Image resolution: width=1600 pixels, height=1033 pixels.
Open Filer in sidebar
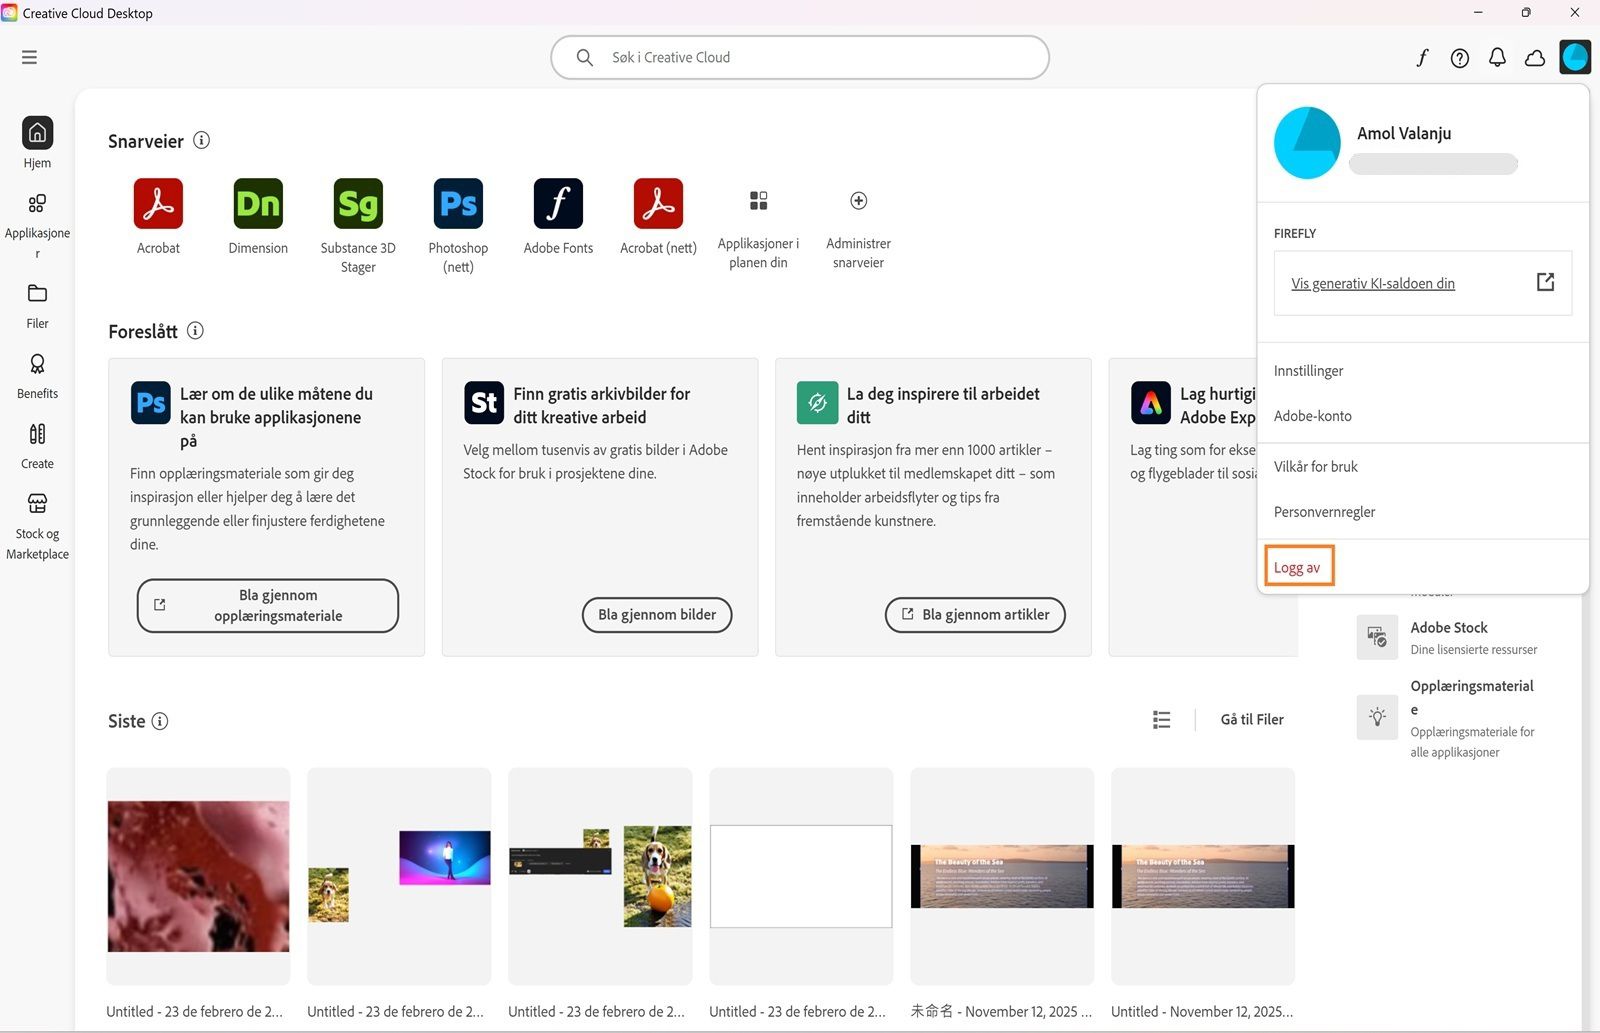[37, 305]
